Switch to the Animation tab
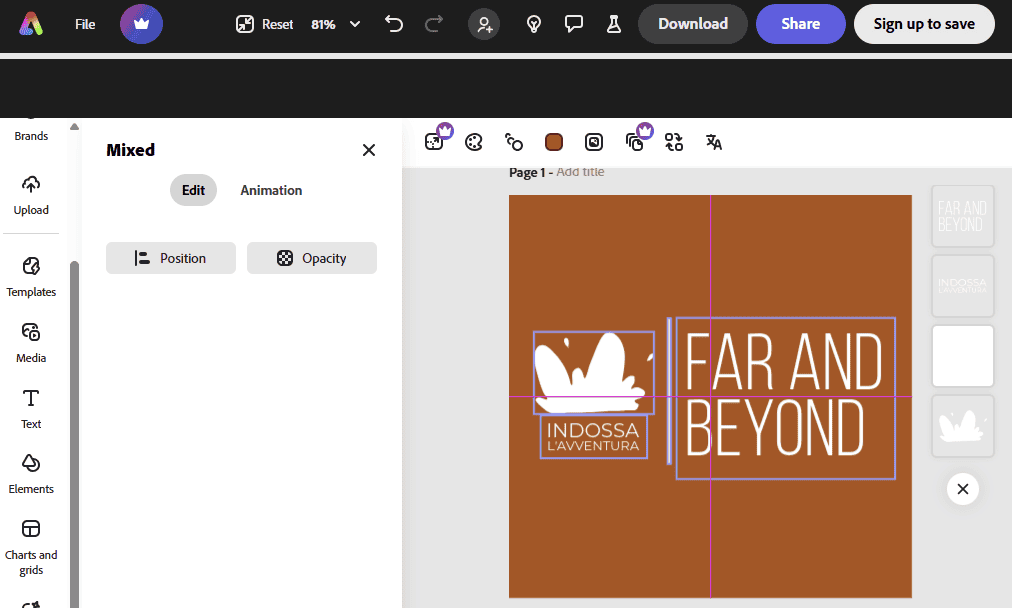The width and height of the screenshot is (1012, 608). tap(271, 190)
